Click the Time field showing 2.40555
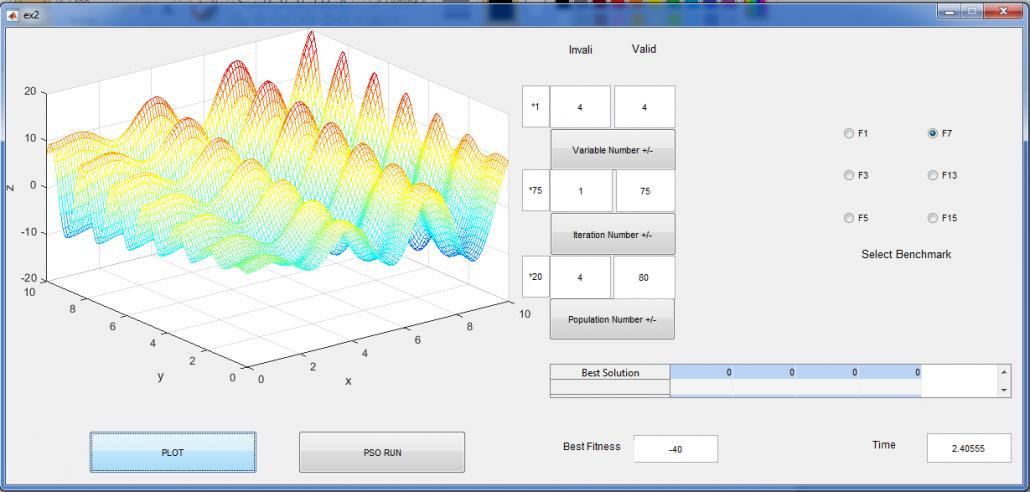1030x492 pixels. point(969,449)
